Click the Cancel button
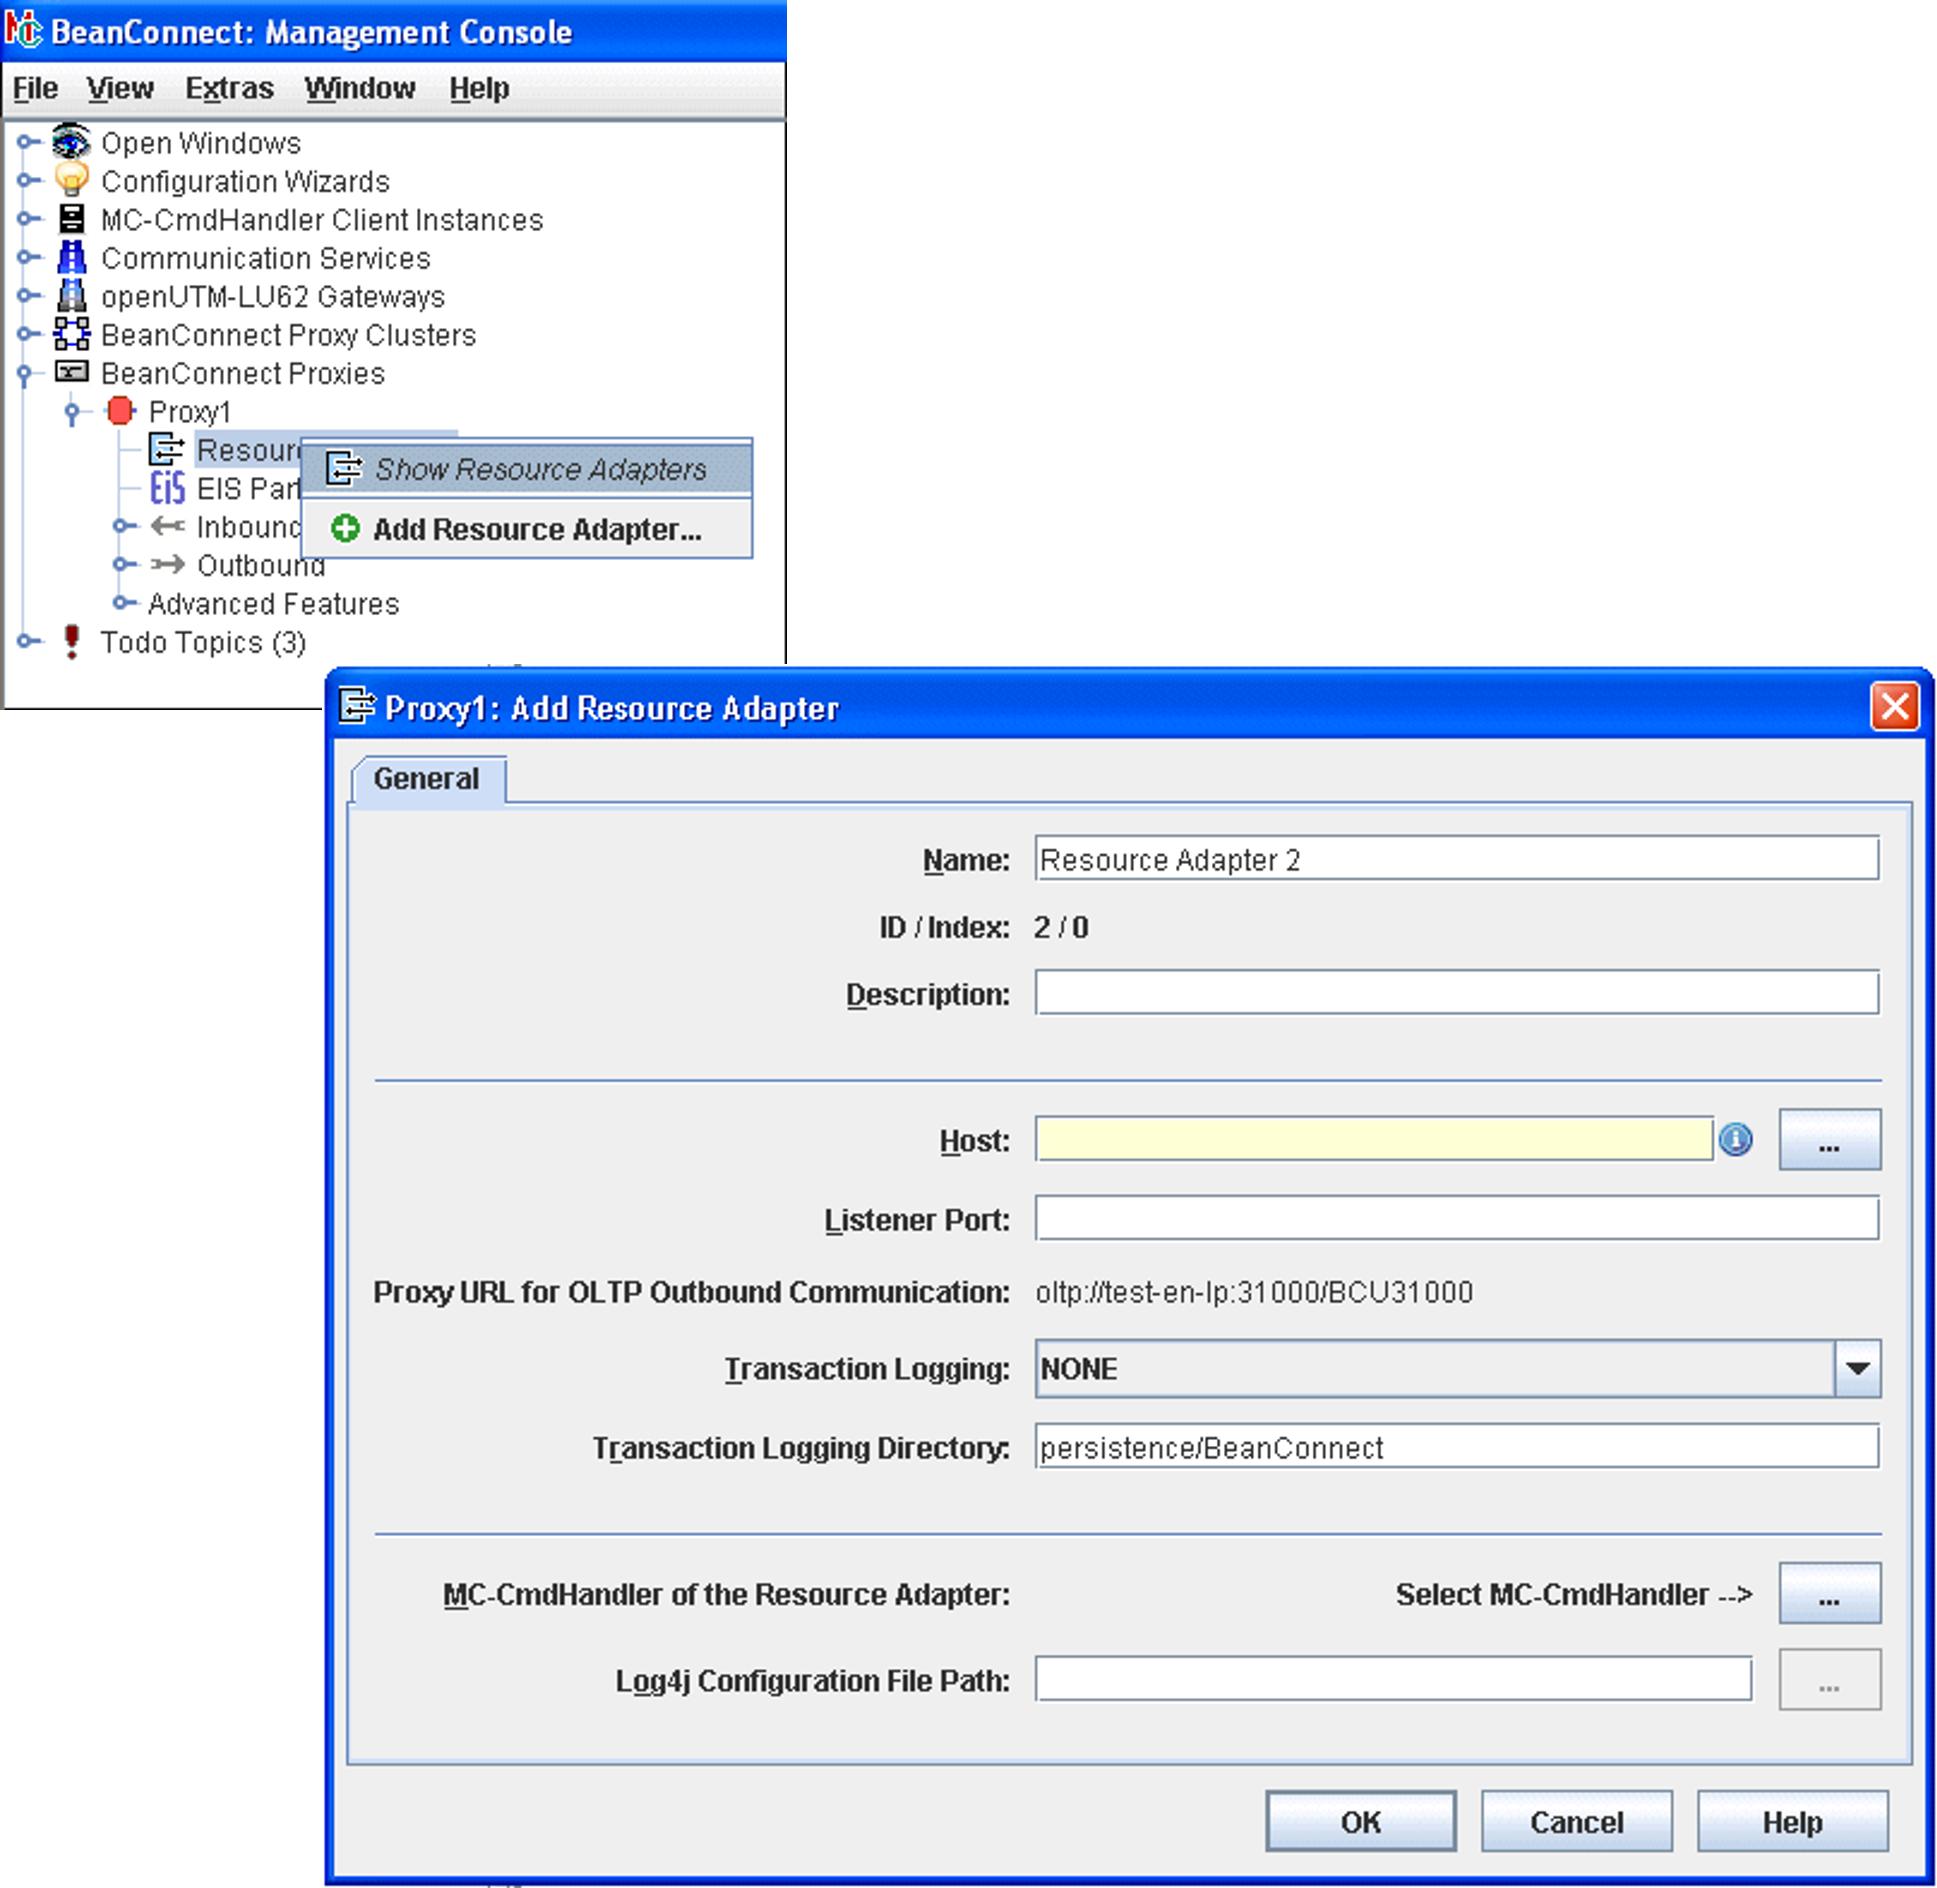 (1576, 1821)
